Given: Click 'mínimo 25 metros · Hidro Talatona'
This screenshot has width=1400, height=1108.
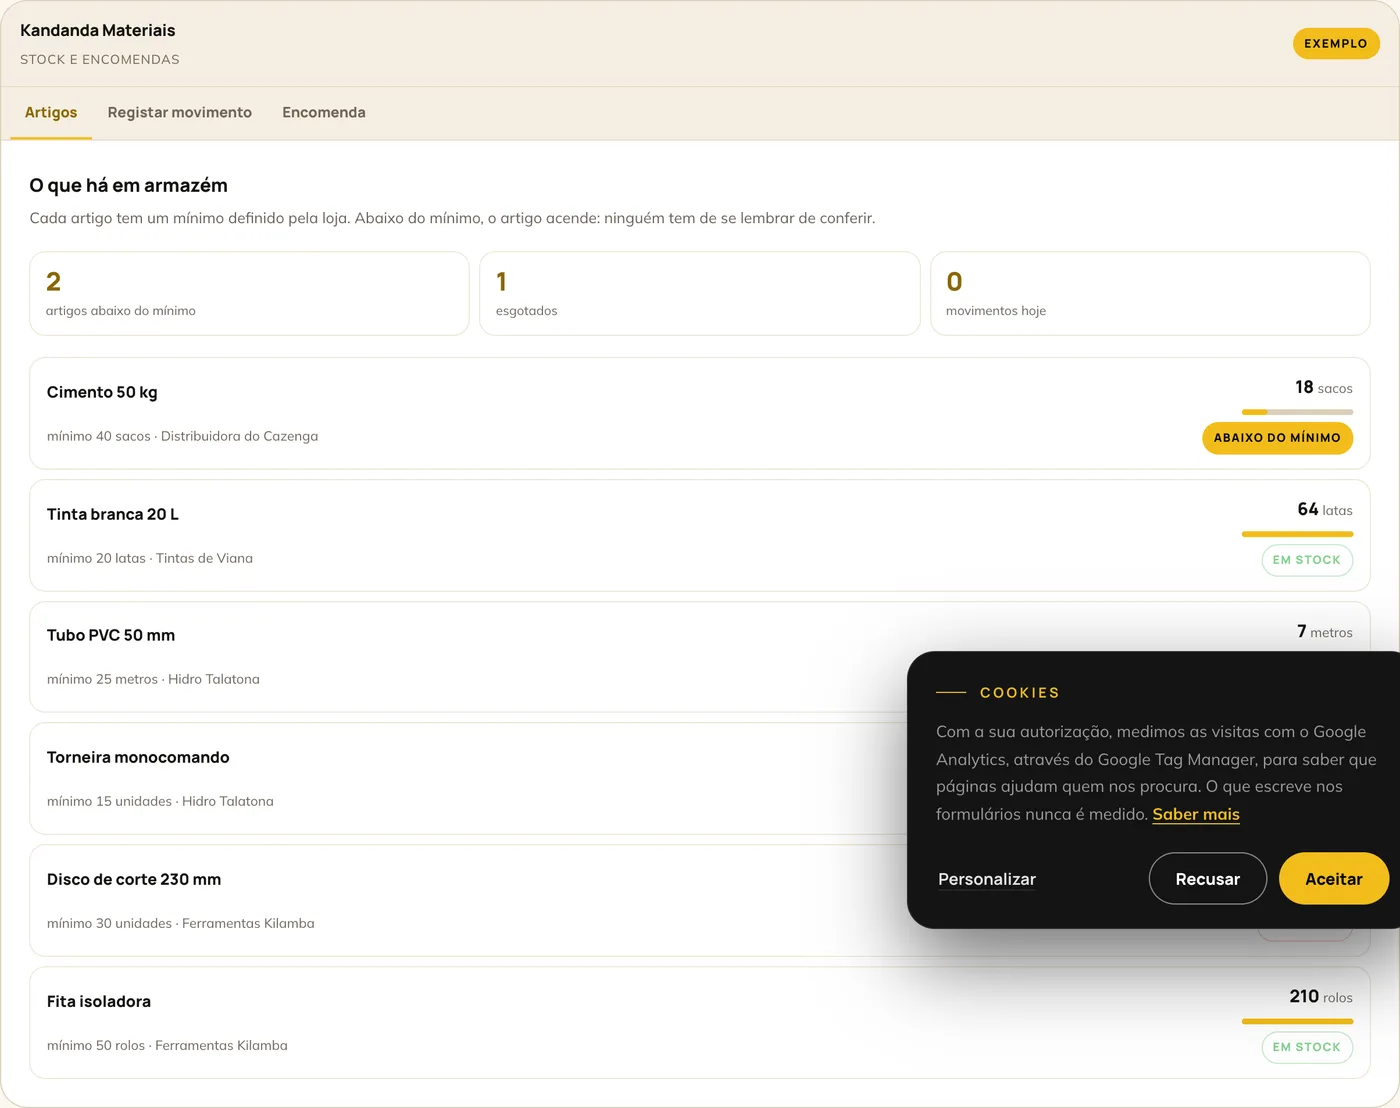Looking at the screenshot, I should [x=153, y=679].
